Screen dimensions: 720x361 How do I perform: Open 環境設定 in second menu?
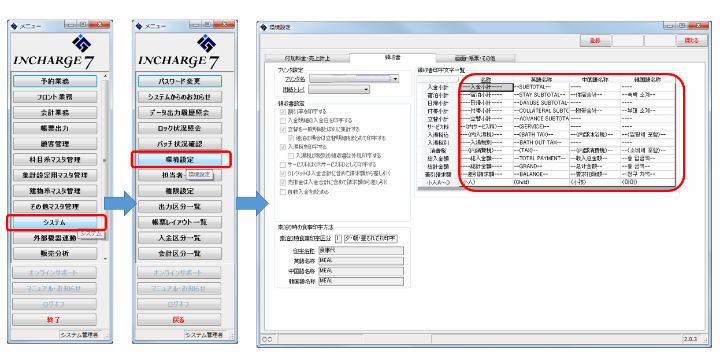point(180,159)
